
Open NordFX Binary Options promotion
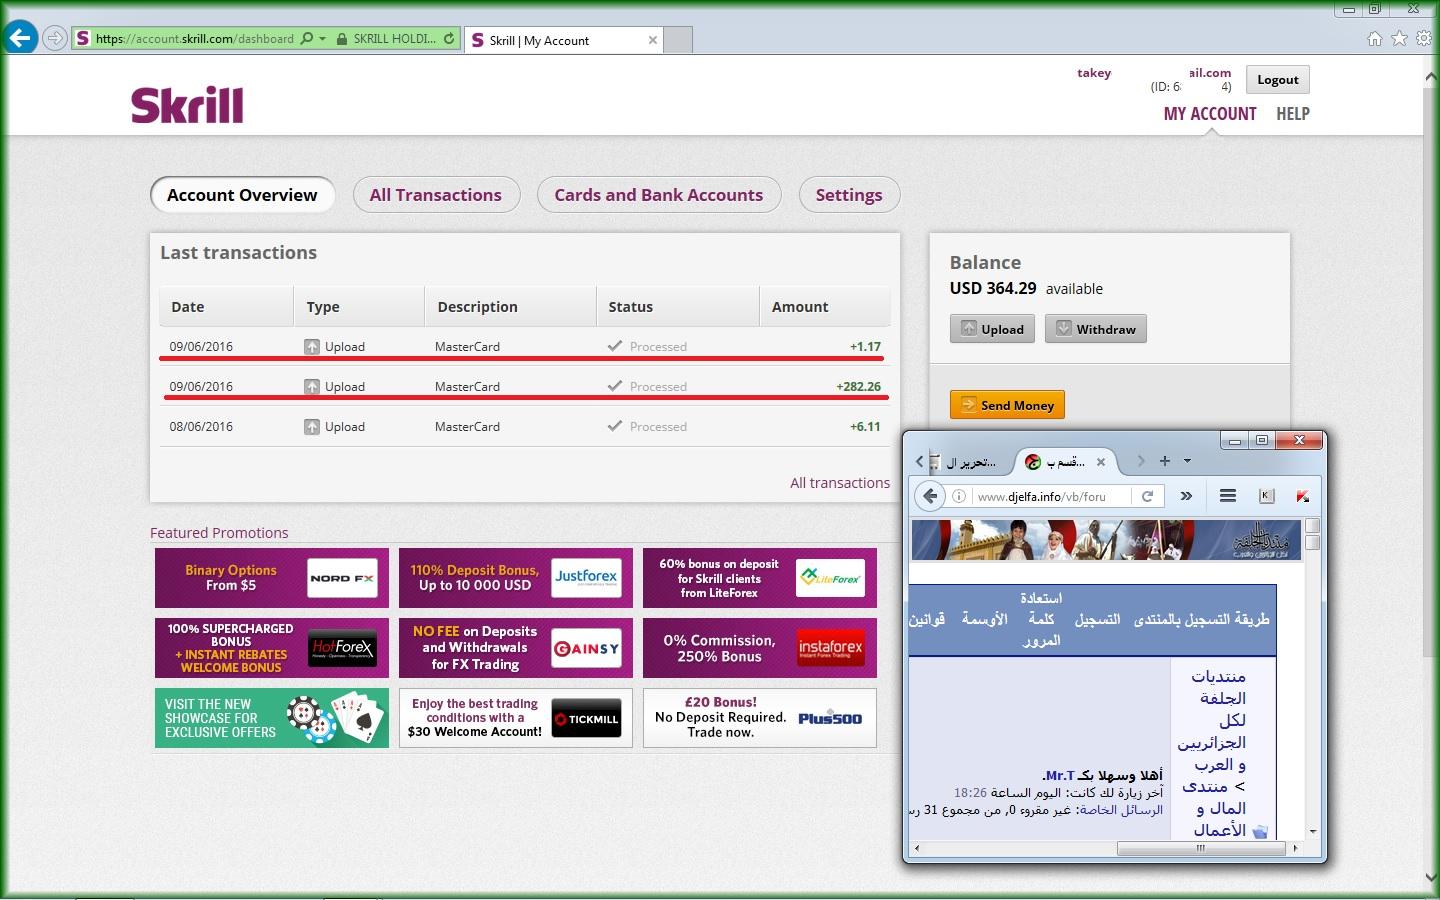tap(272, 578)
